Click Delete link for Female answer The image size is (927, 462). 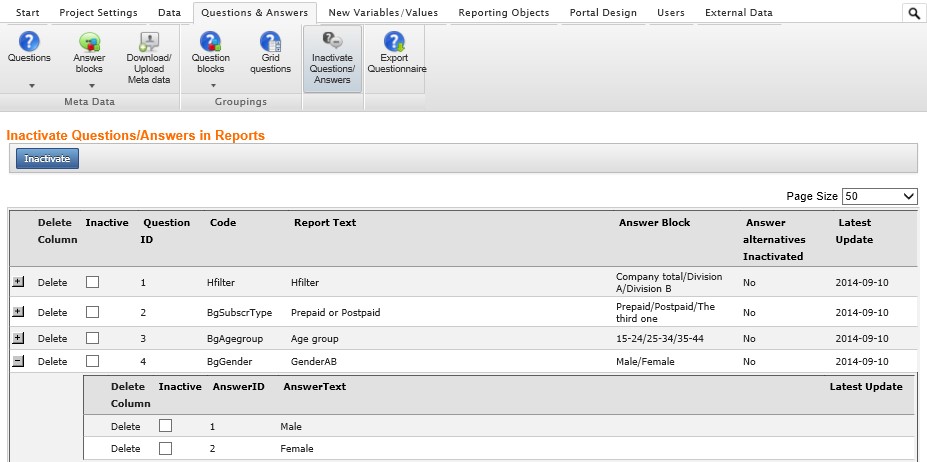click(126, 449)
